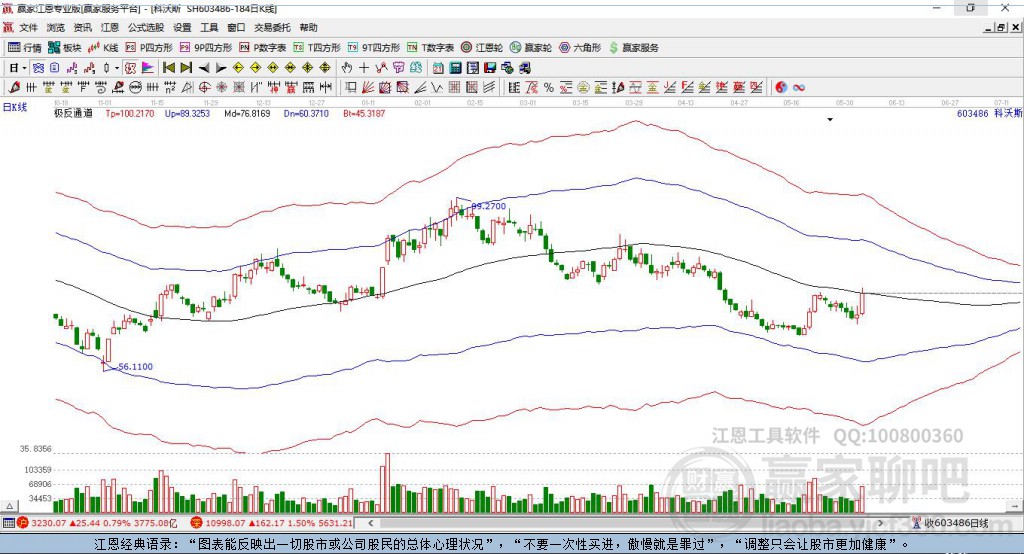
Task: Open the 公式选股 menu
Action: 146,27
